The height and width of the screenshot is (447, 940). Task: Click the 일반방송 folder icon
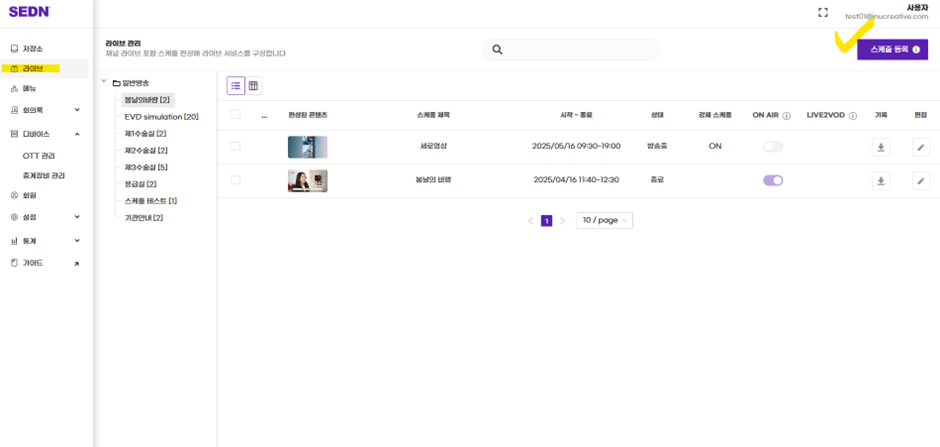116,83
